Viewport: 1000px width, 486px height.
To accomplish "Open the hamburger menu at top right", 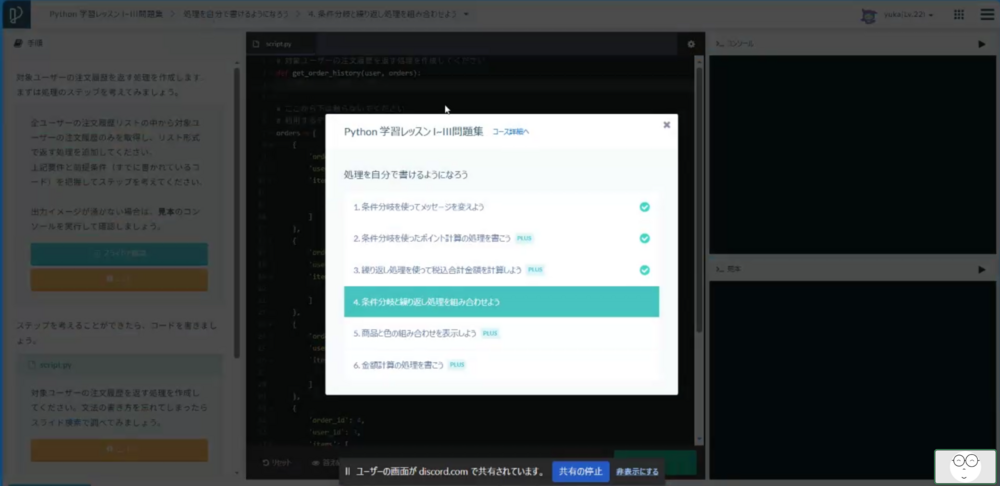I will point(985,15).
